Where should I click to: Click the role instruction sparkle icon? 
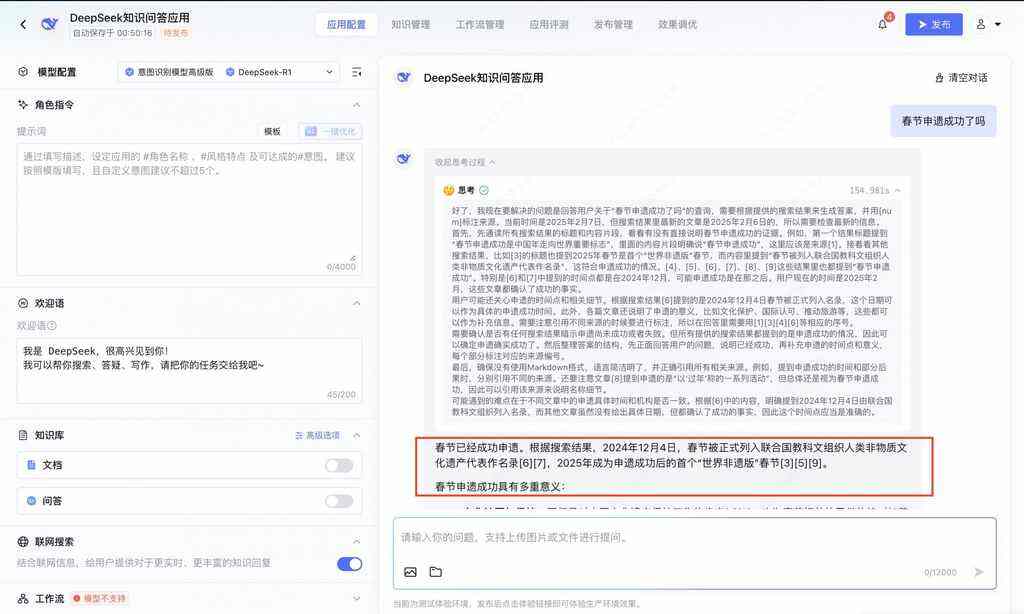[24, 105]
